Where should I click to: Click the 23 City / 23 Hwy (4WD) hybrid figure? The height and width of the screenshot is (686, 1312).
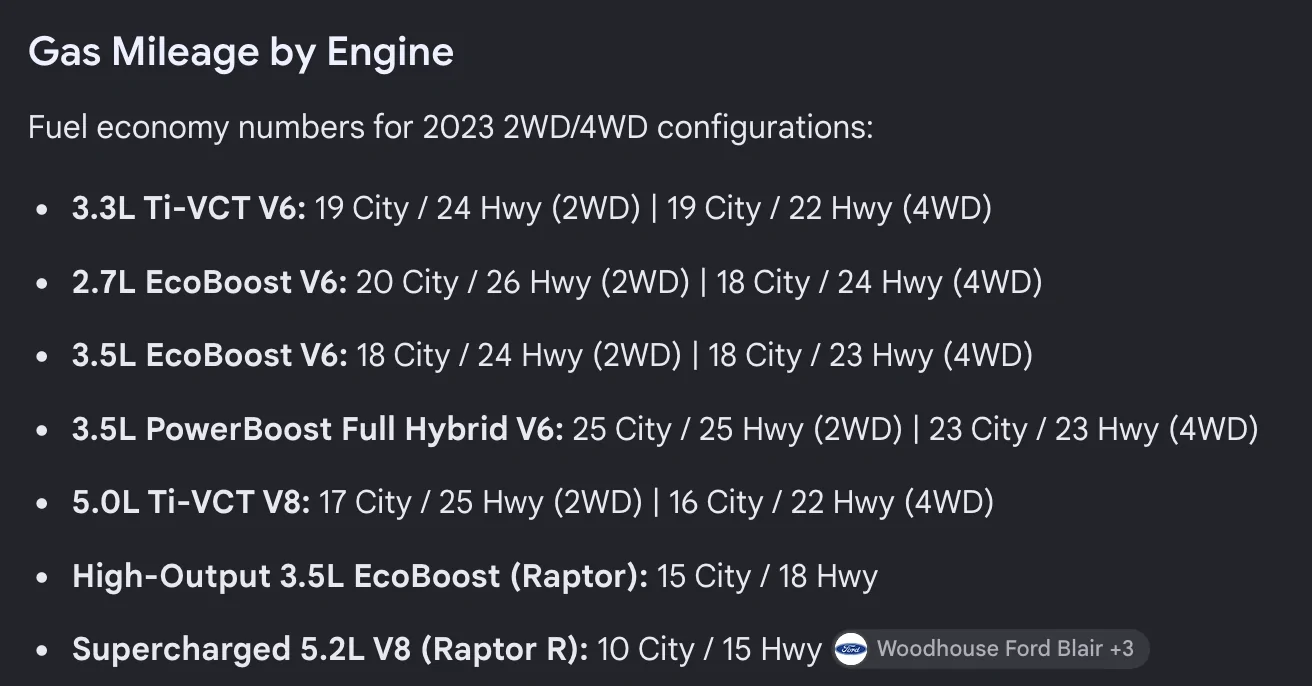1093,429
